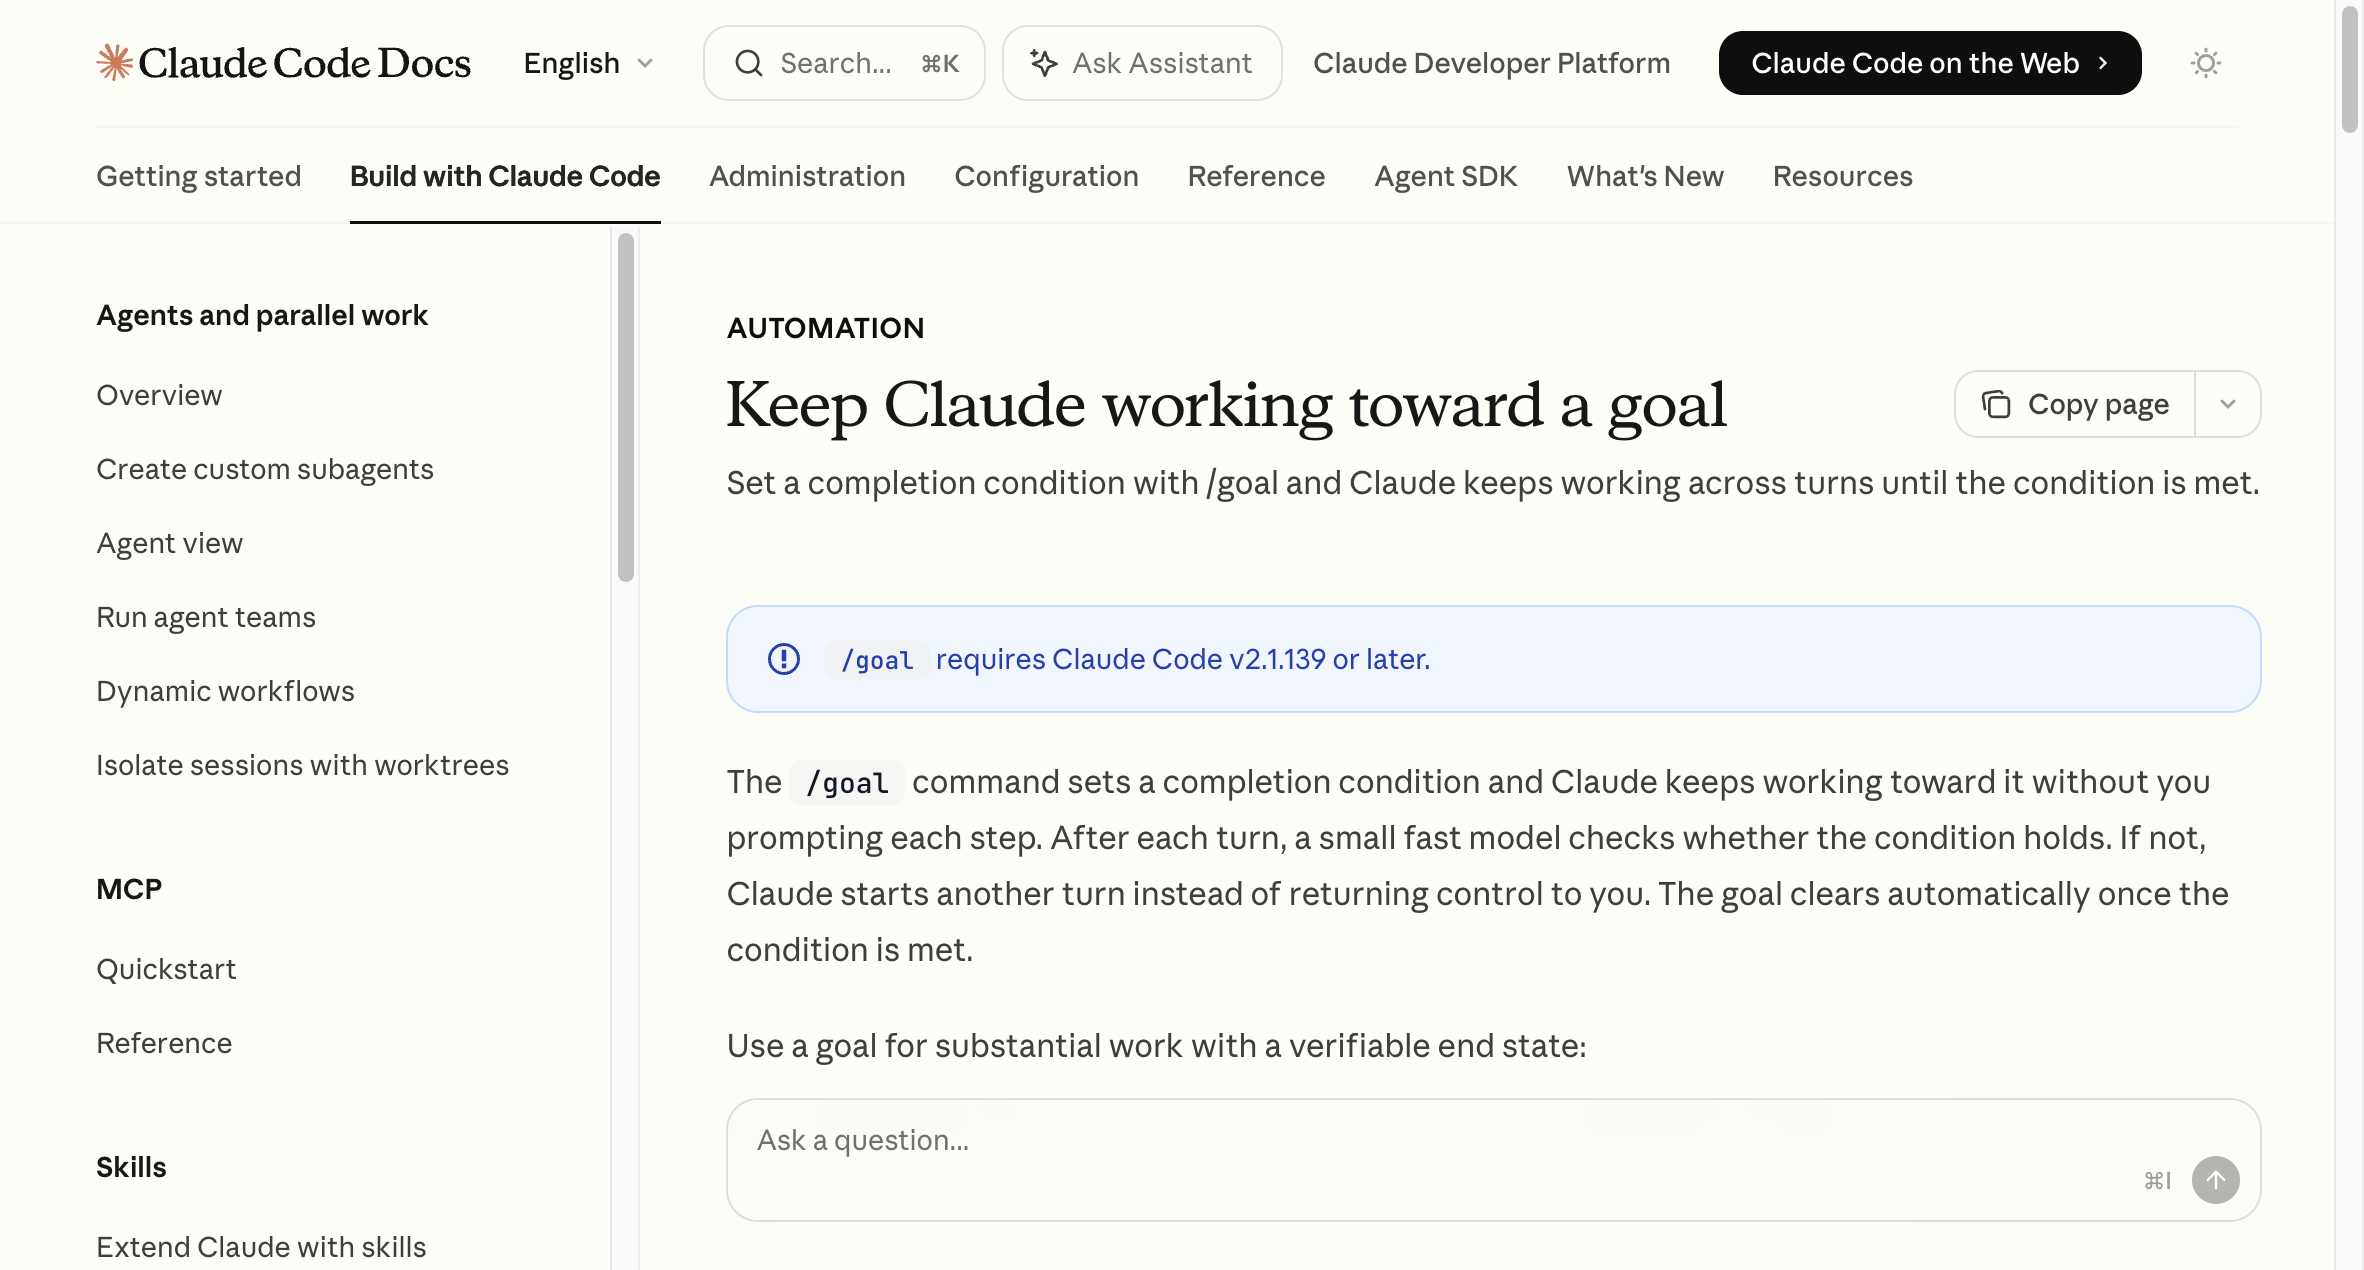Click the chevron on Claude Code on the Web
This screenshot has width=2364, height=1270.
pos(2103,63)
